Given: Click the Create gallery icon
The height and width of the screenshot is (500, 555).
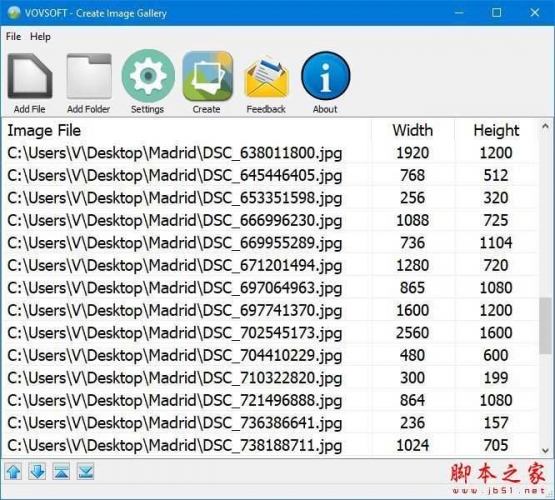Looking at the screenshot, I should click(x=207, y=76).
